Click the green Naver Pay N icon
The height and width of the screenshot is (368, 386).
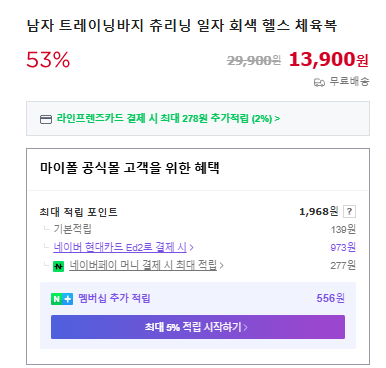tap(58, 266)
